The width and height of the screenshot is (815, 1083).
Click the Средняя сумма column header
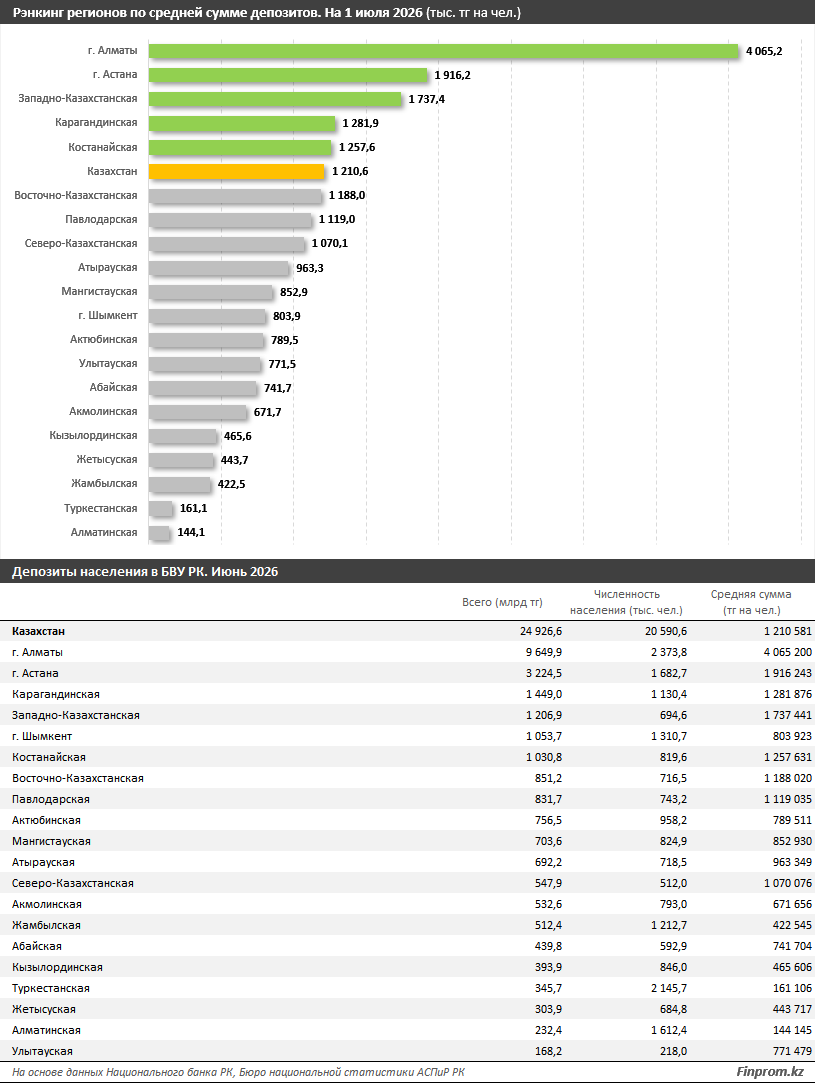tap(751, 602)
